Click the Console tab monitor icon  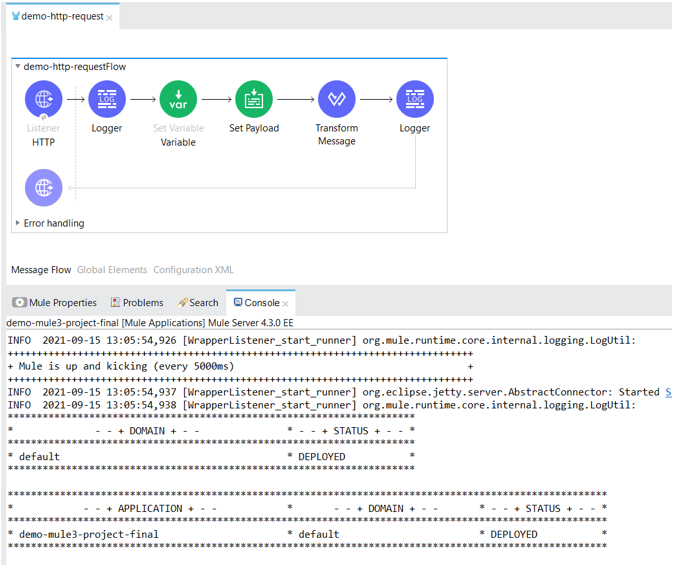238,302
